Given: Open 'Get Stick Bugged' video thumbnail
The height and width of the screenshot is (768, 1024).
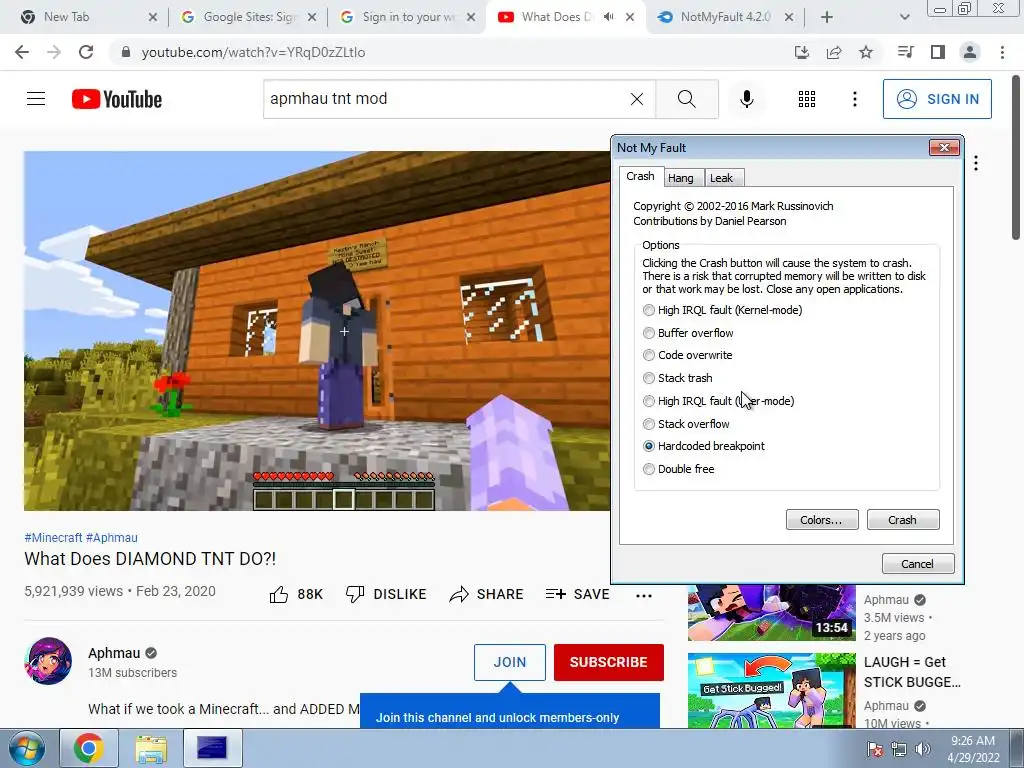Looking at the screenshot, I should 771,690.
